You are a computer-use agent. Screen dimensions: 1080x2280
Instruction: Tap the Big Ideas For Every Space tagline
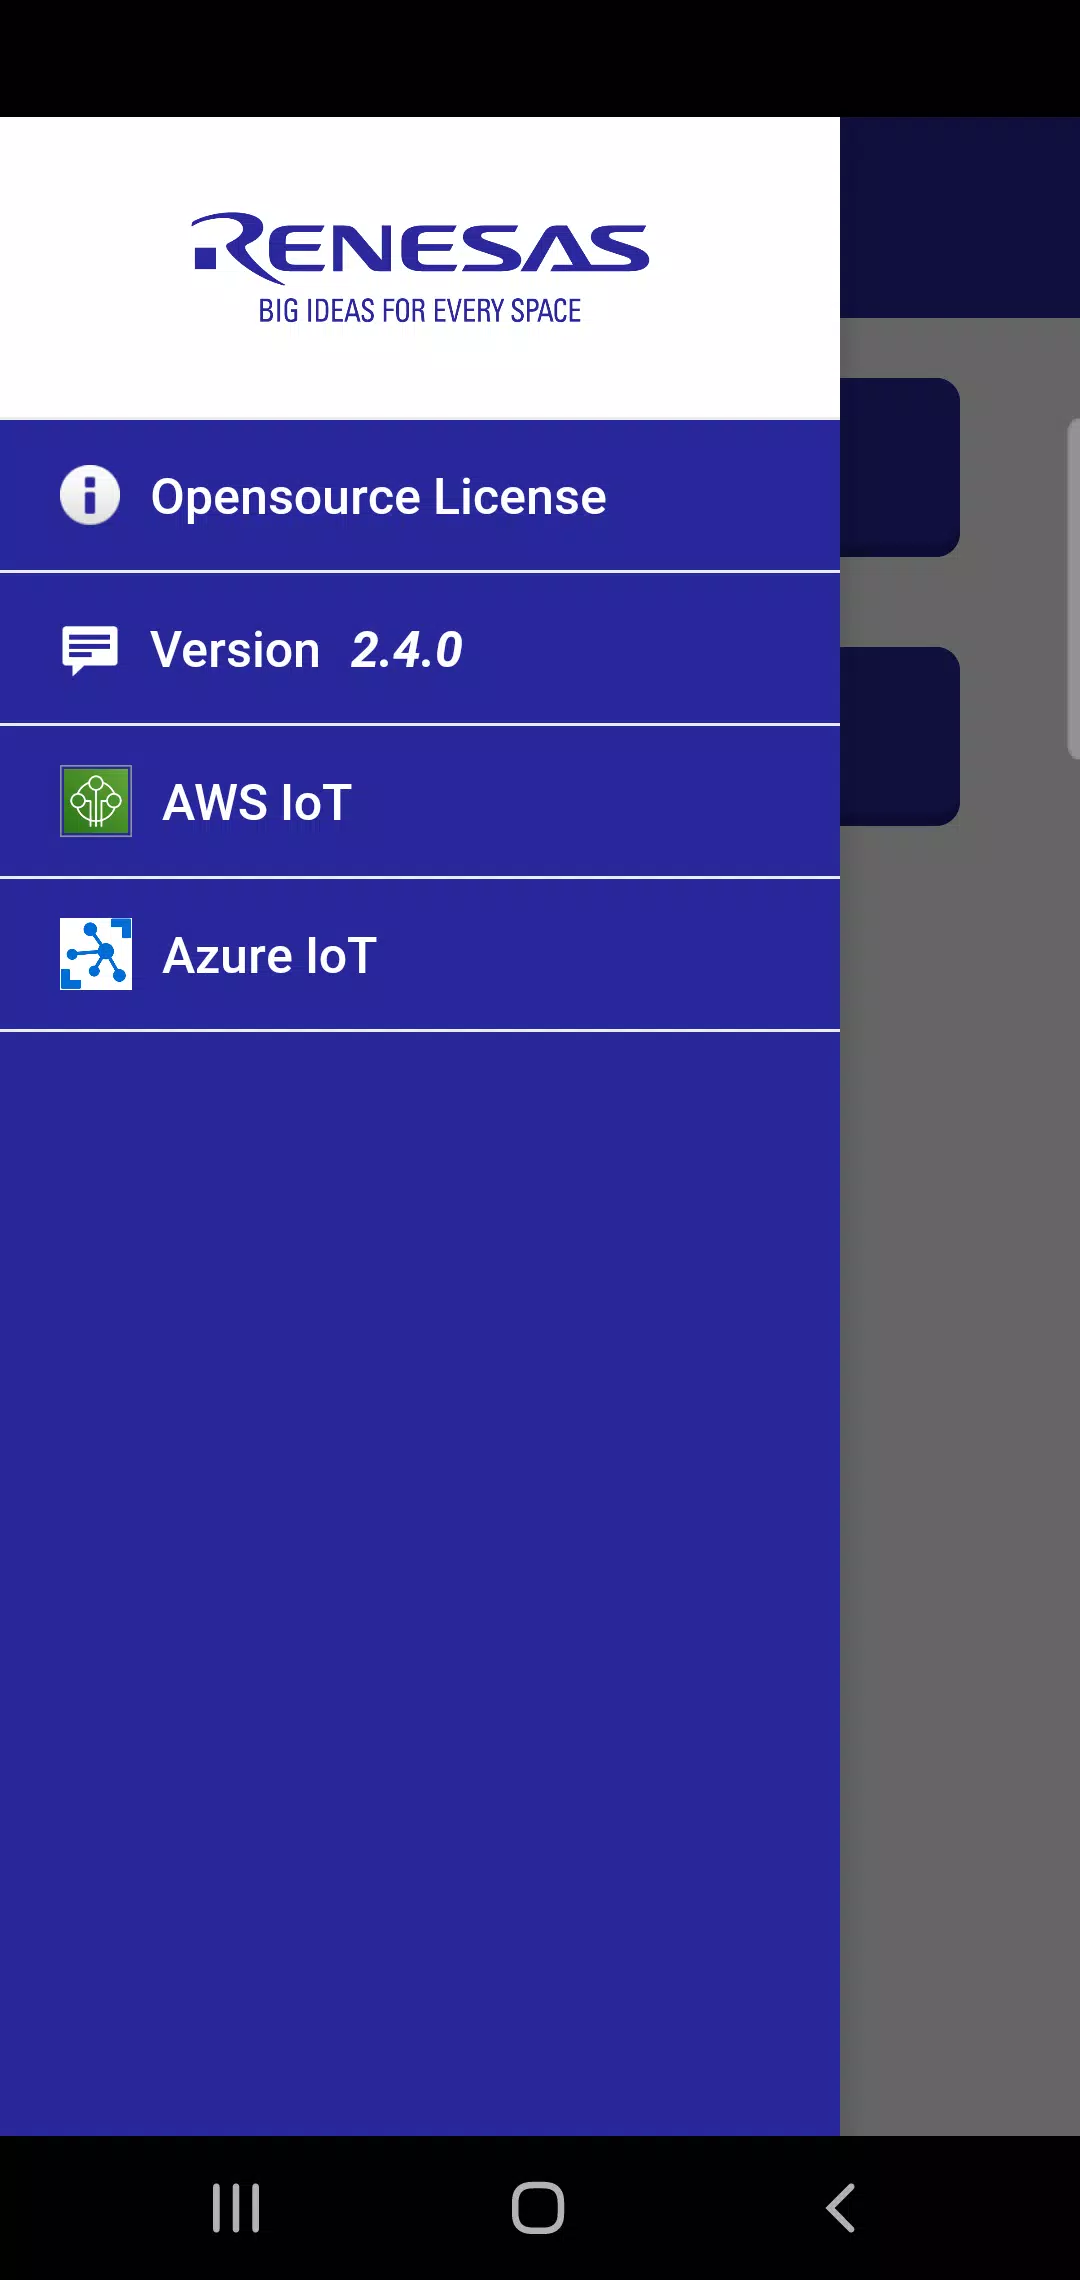(x=420, y=311)
